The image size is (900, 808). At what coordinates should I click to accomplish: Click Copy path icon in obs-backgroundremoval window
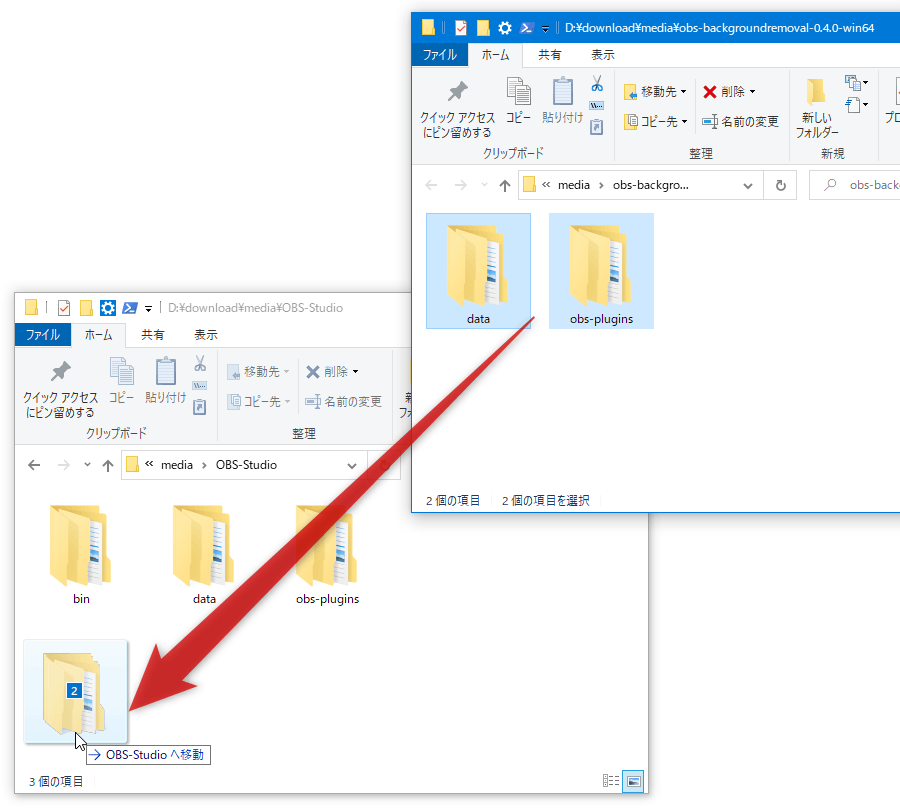597,106
